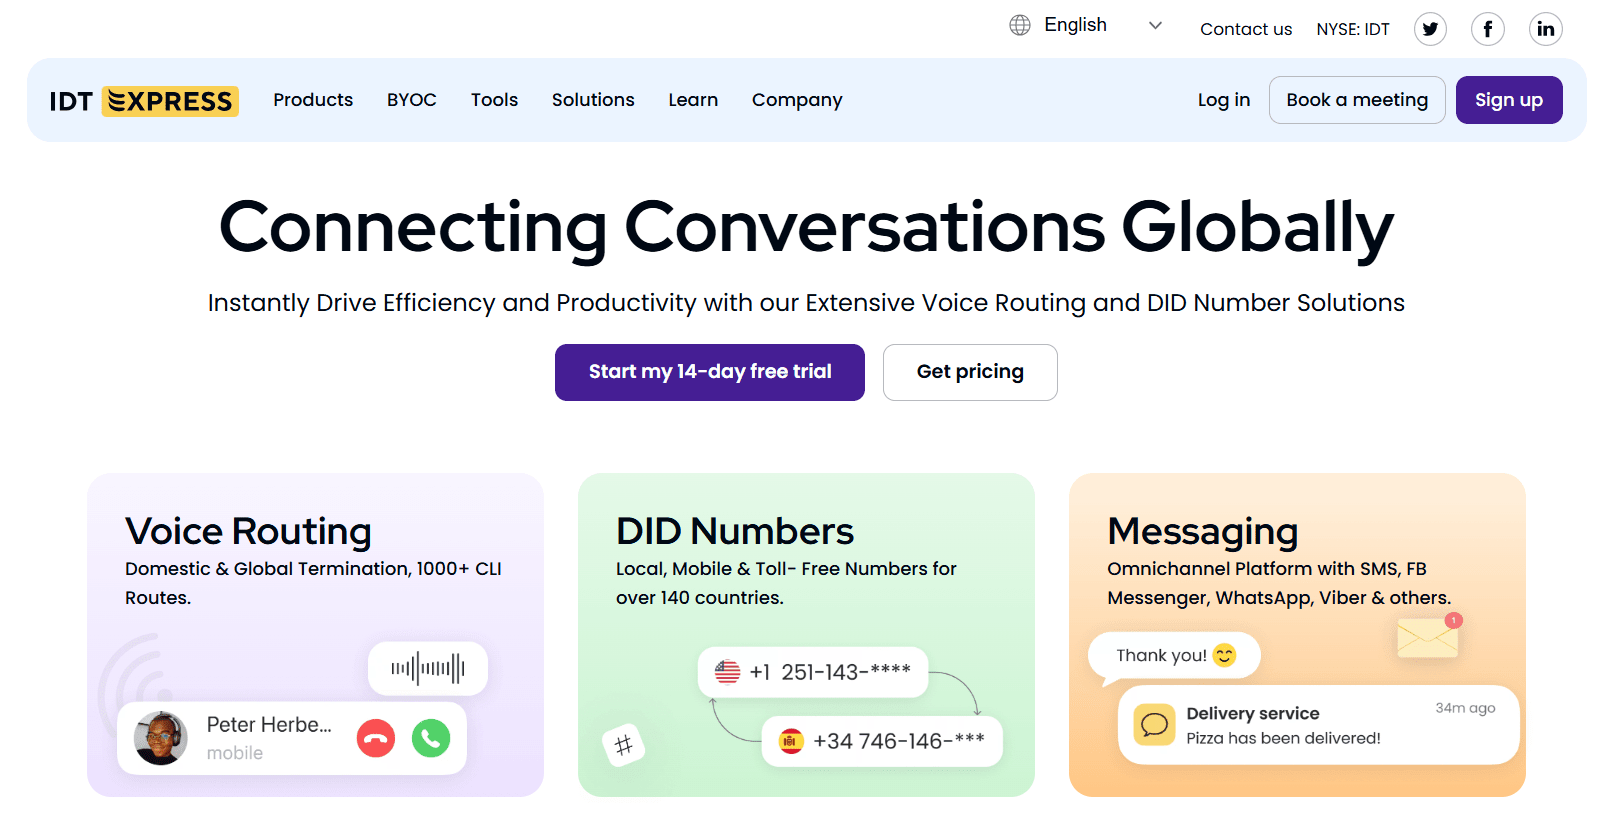Open the Tools menu

tap(494, 100)
